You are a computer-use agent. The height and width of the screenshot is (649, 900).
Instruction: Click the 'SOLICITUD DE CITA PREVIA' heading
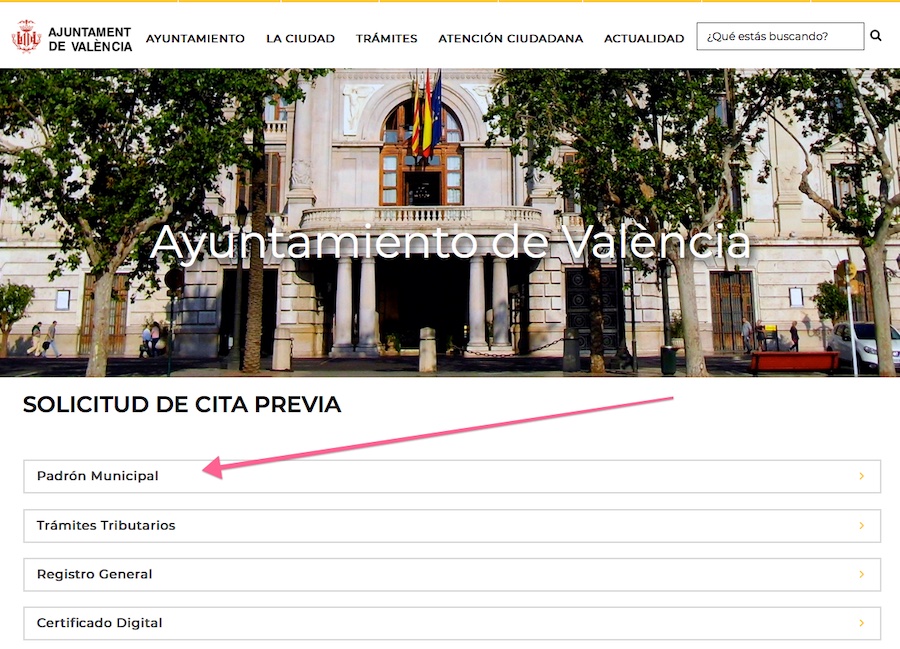pyautogui.click(x=182, y=405)
